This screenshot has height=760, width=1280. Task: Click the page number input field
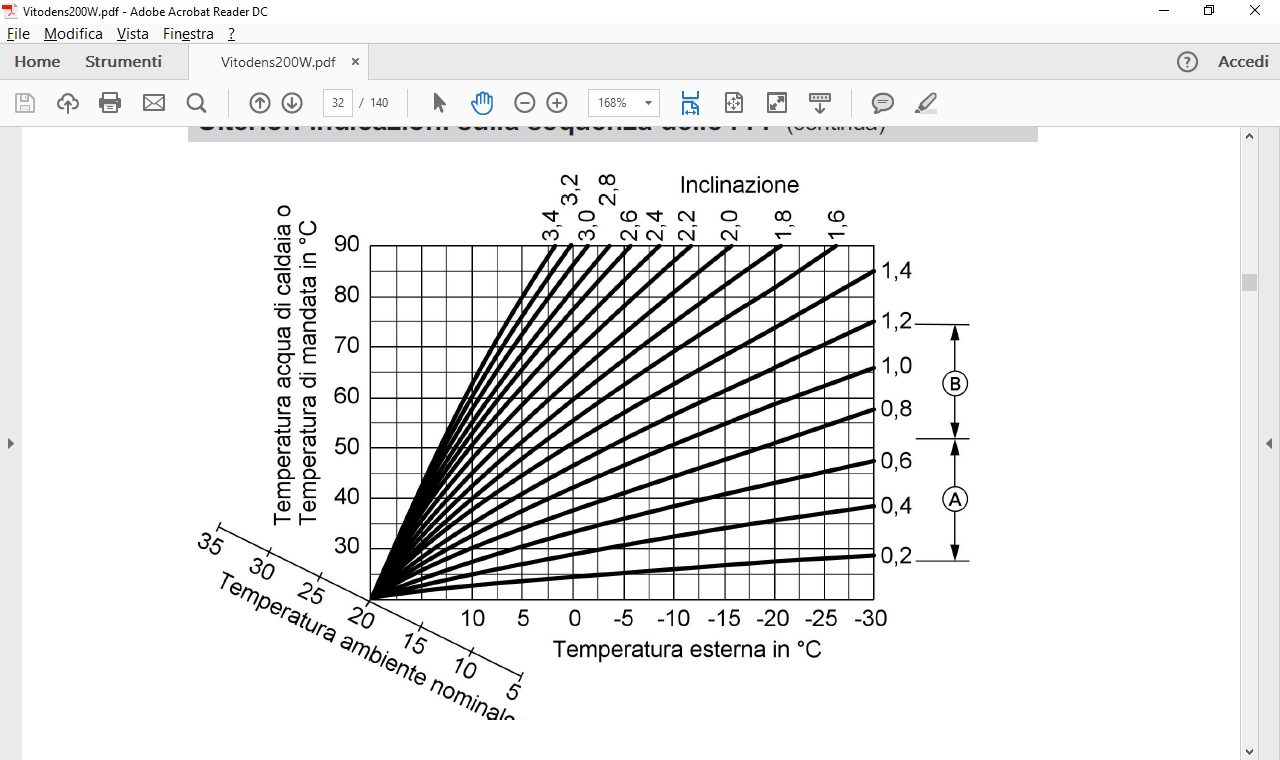(338, 103)
